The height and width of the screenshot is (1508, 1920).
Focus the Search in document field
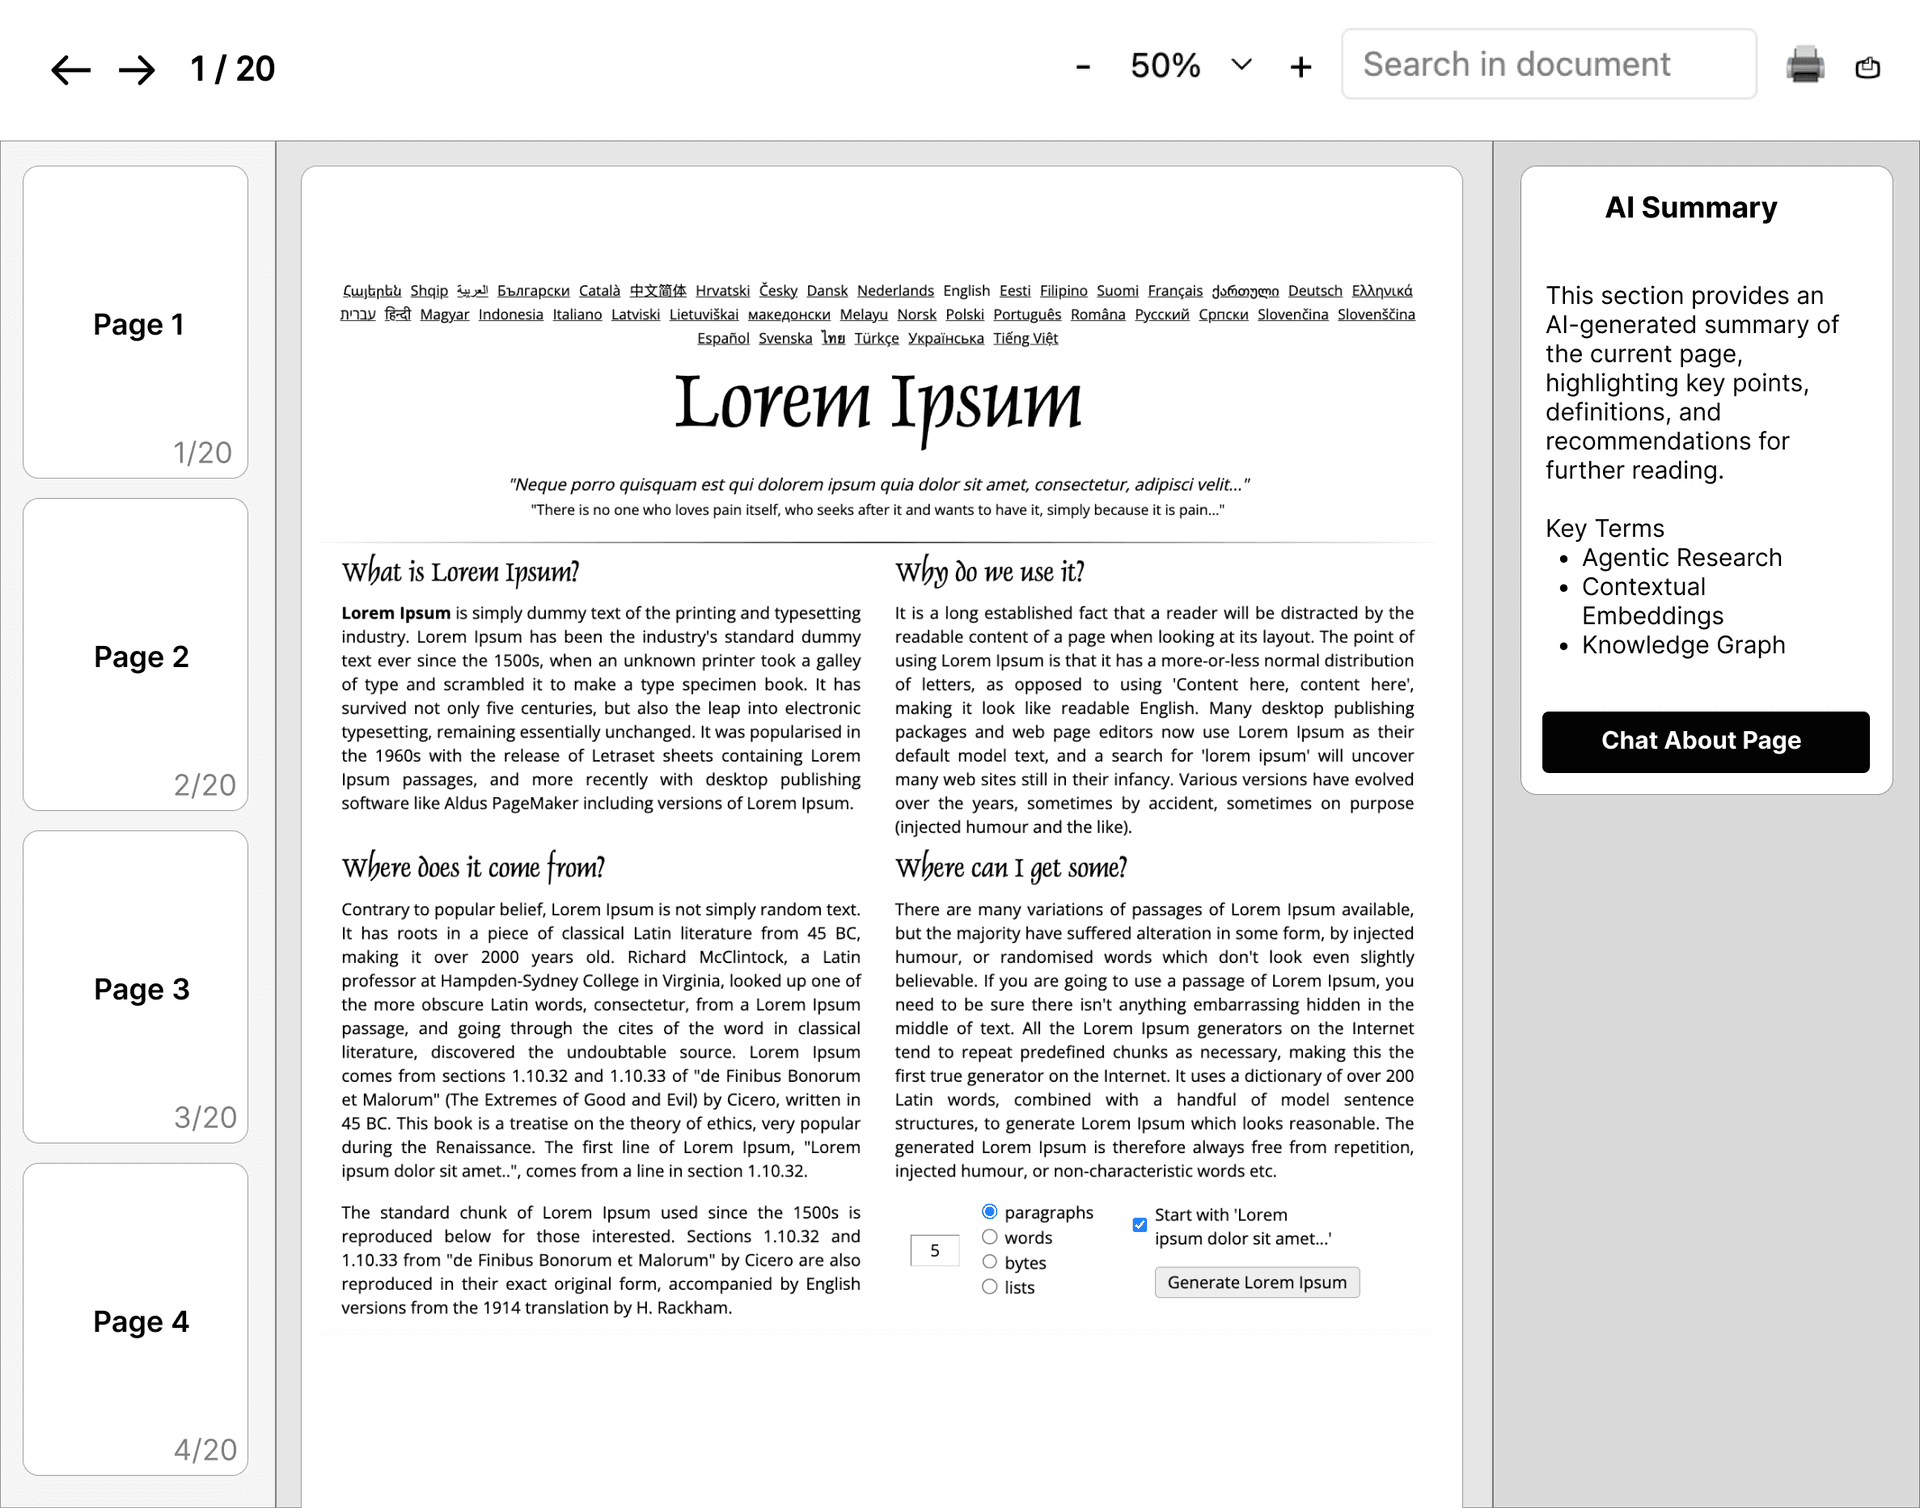[1548, 64]
